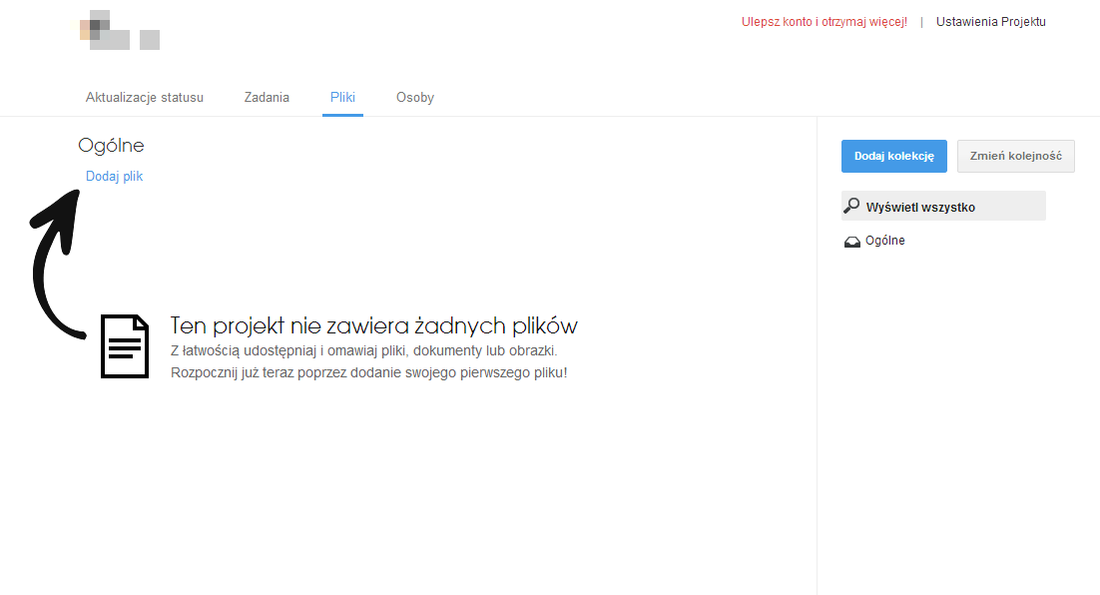Viewport: 1100px width, 595px height.
Task: Click the inbox tray icon beside Ogólne
Action: (852, 242)
